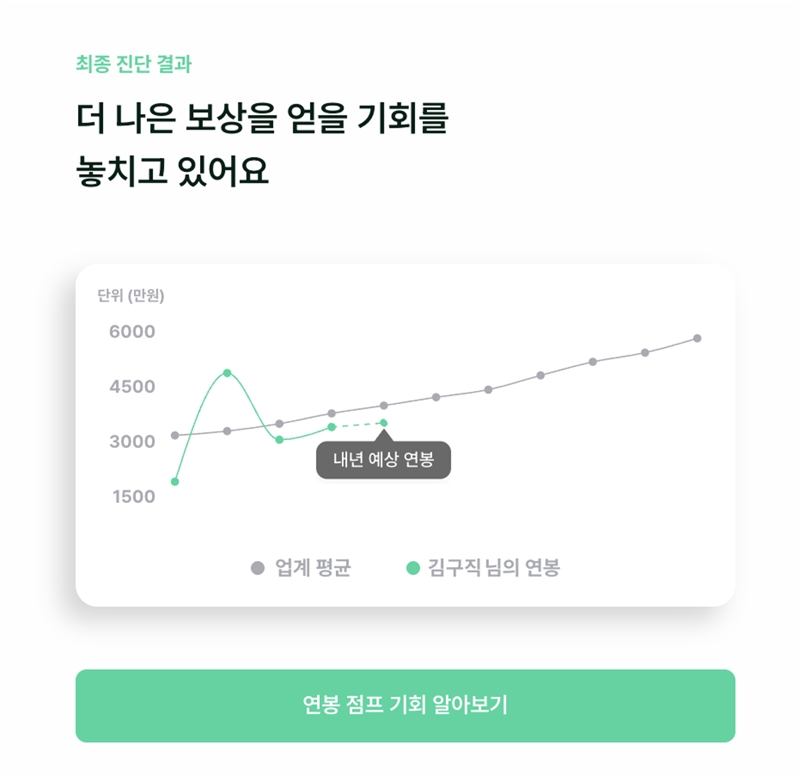Viewport: 799px width, 776px height.
Task: Click the green legend dot for 김구직 님의 연봉
Action: click(x=413, y=568)
